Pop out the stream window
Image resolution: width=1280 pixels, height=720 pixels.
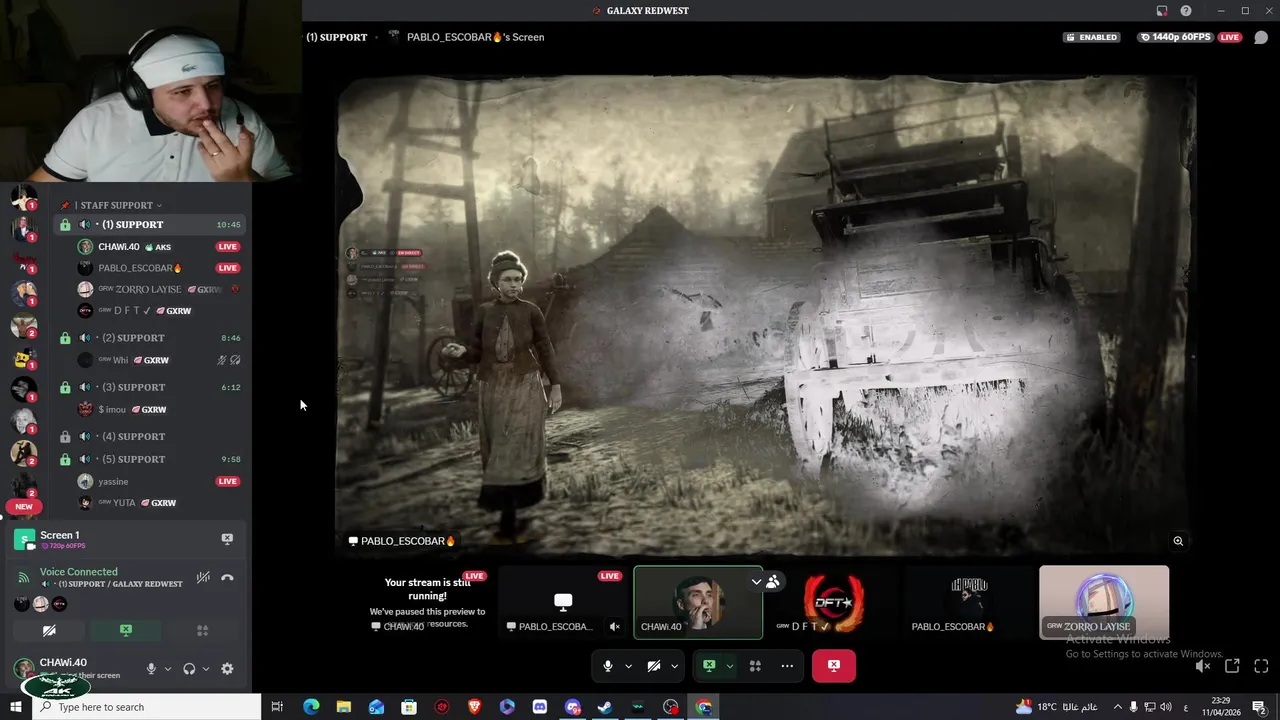[x=1232, y=666]
